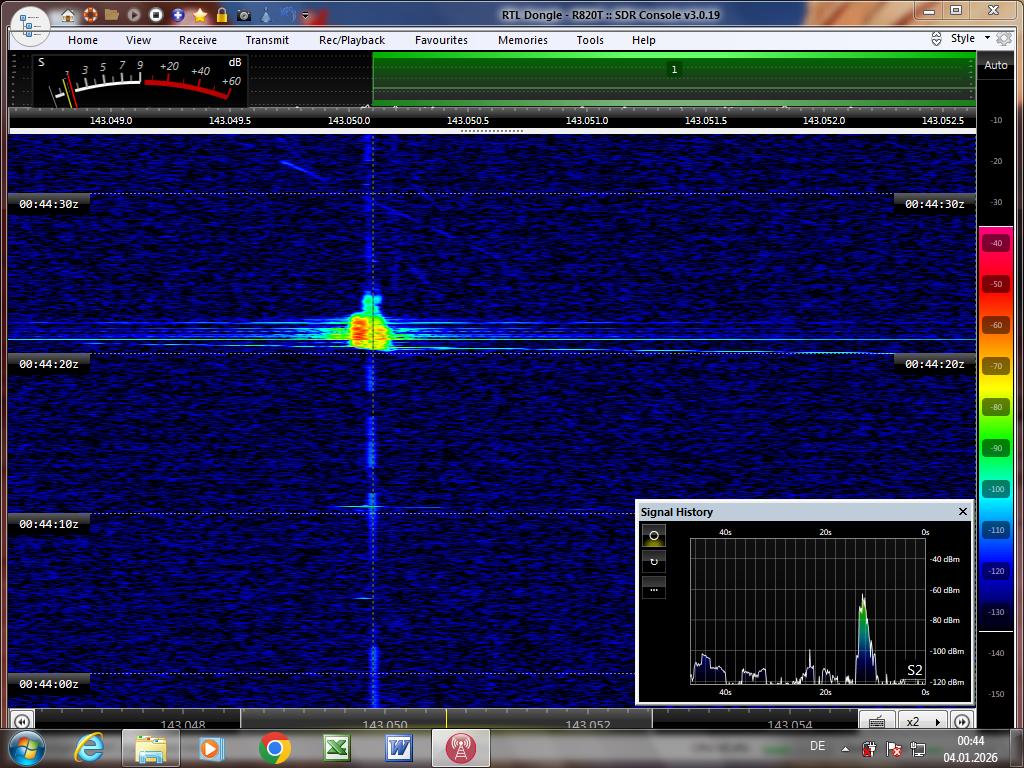Image resolution: width=1024 pixels, height=768 pixels.
Task: Click the blue flask icon in quick toolbar
Action: 266,14
